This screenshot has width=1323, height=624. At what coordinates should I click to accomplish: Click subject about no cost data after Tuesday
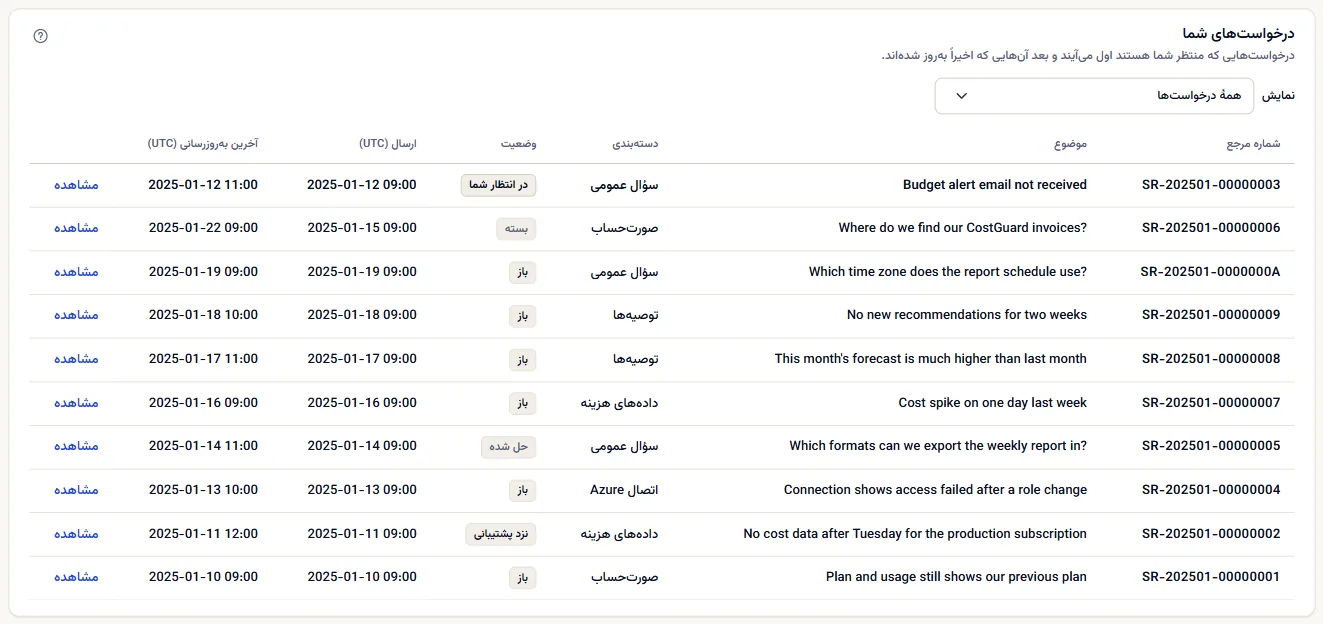[915, 534]
